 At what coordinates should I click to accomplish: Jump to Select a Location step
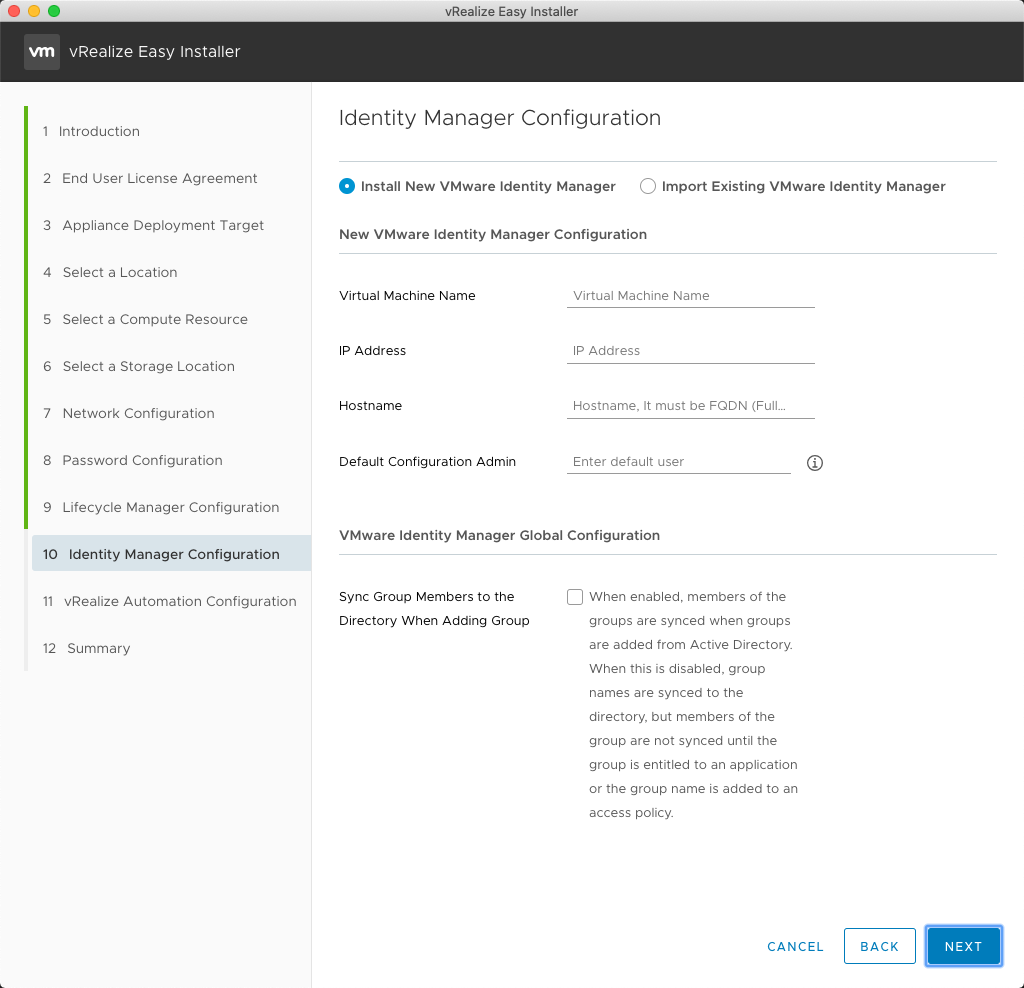click(110, 272)
